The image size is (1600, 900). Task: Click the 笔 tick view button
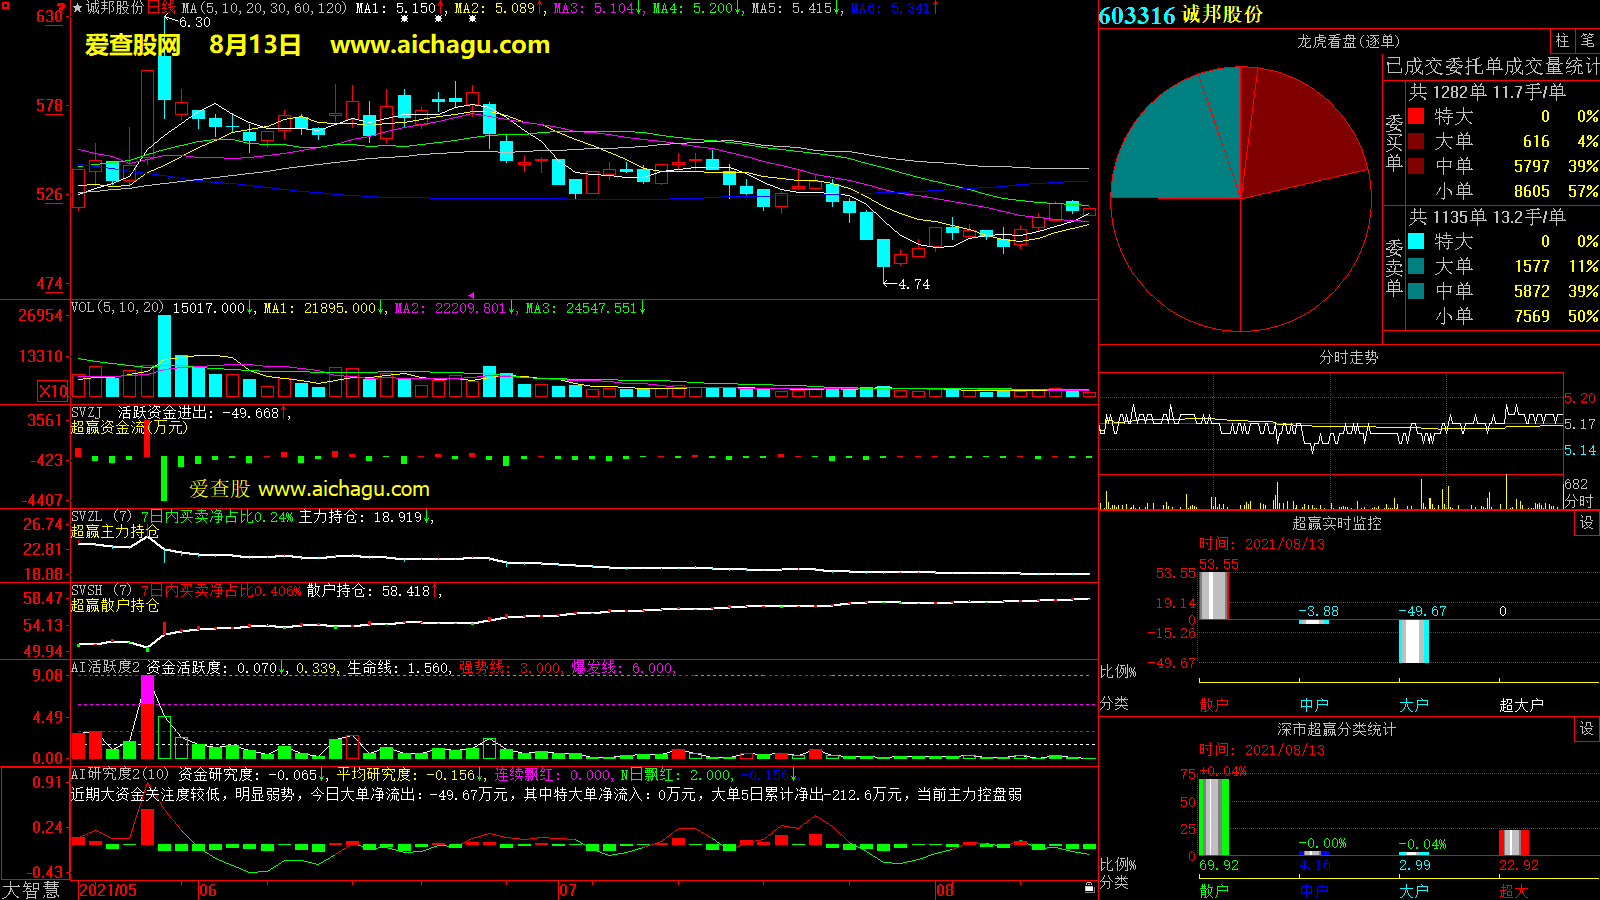point(1588,41)
